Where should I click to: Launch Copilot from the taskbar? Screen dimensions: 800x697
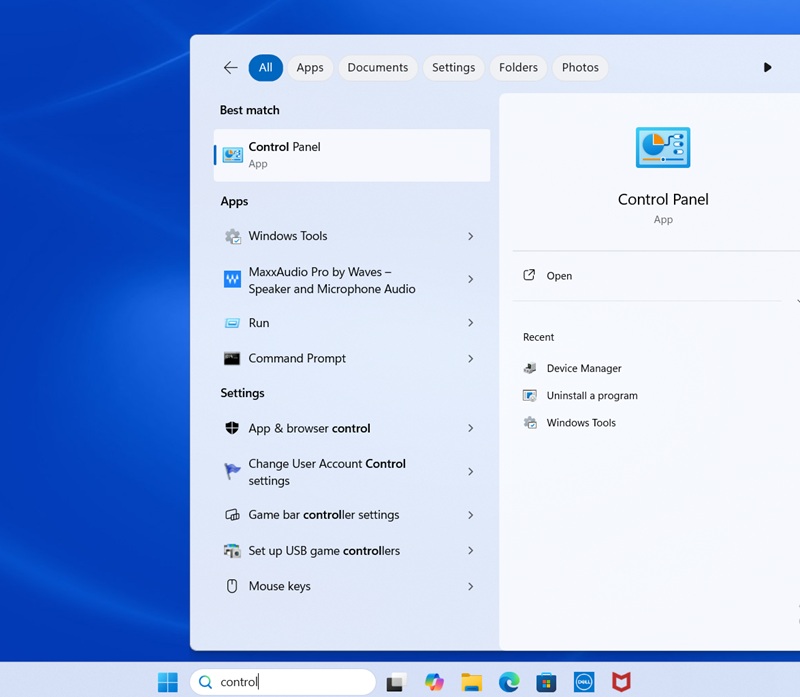(x=435, y=682)
